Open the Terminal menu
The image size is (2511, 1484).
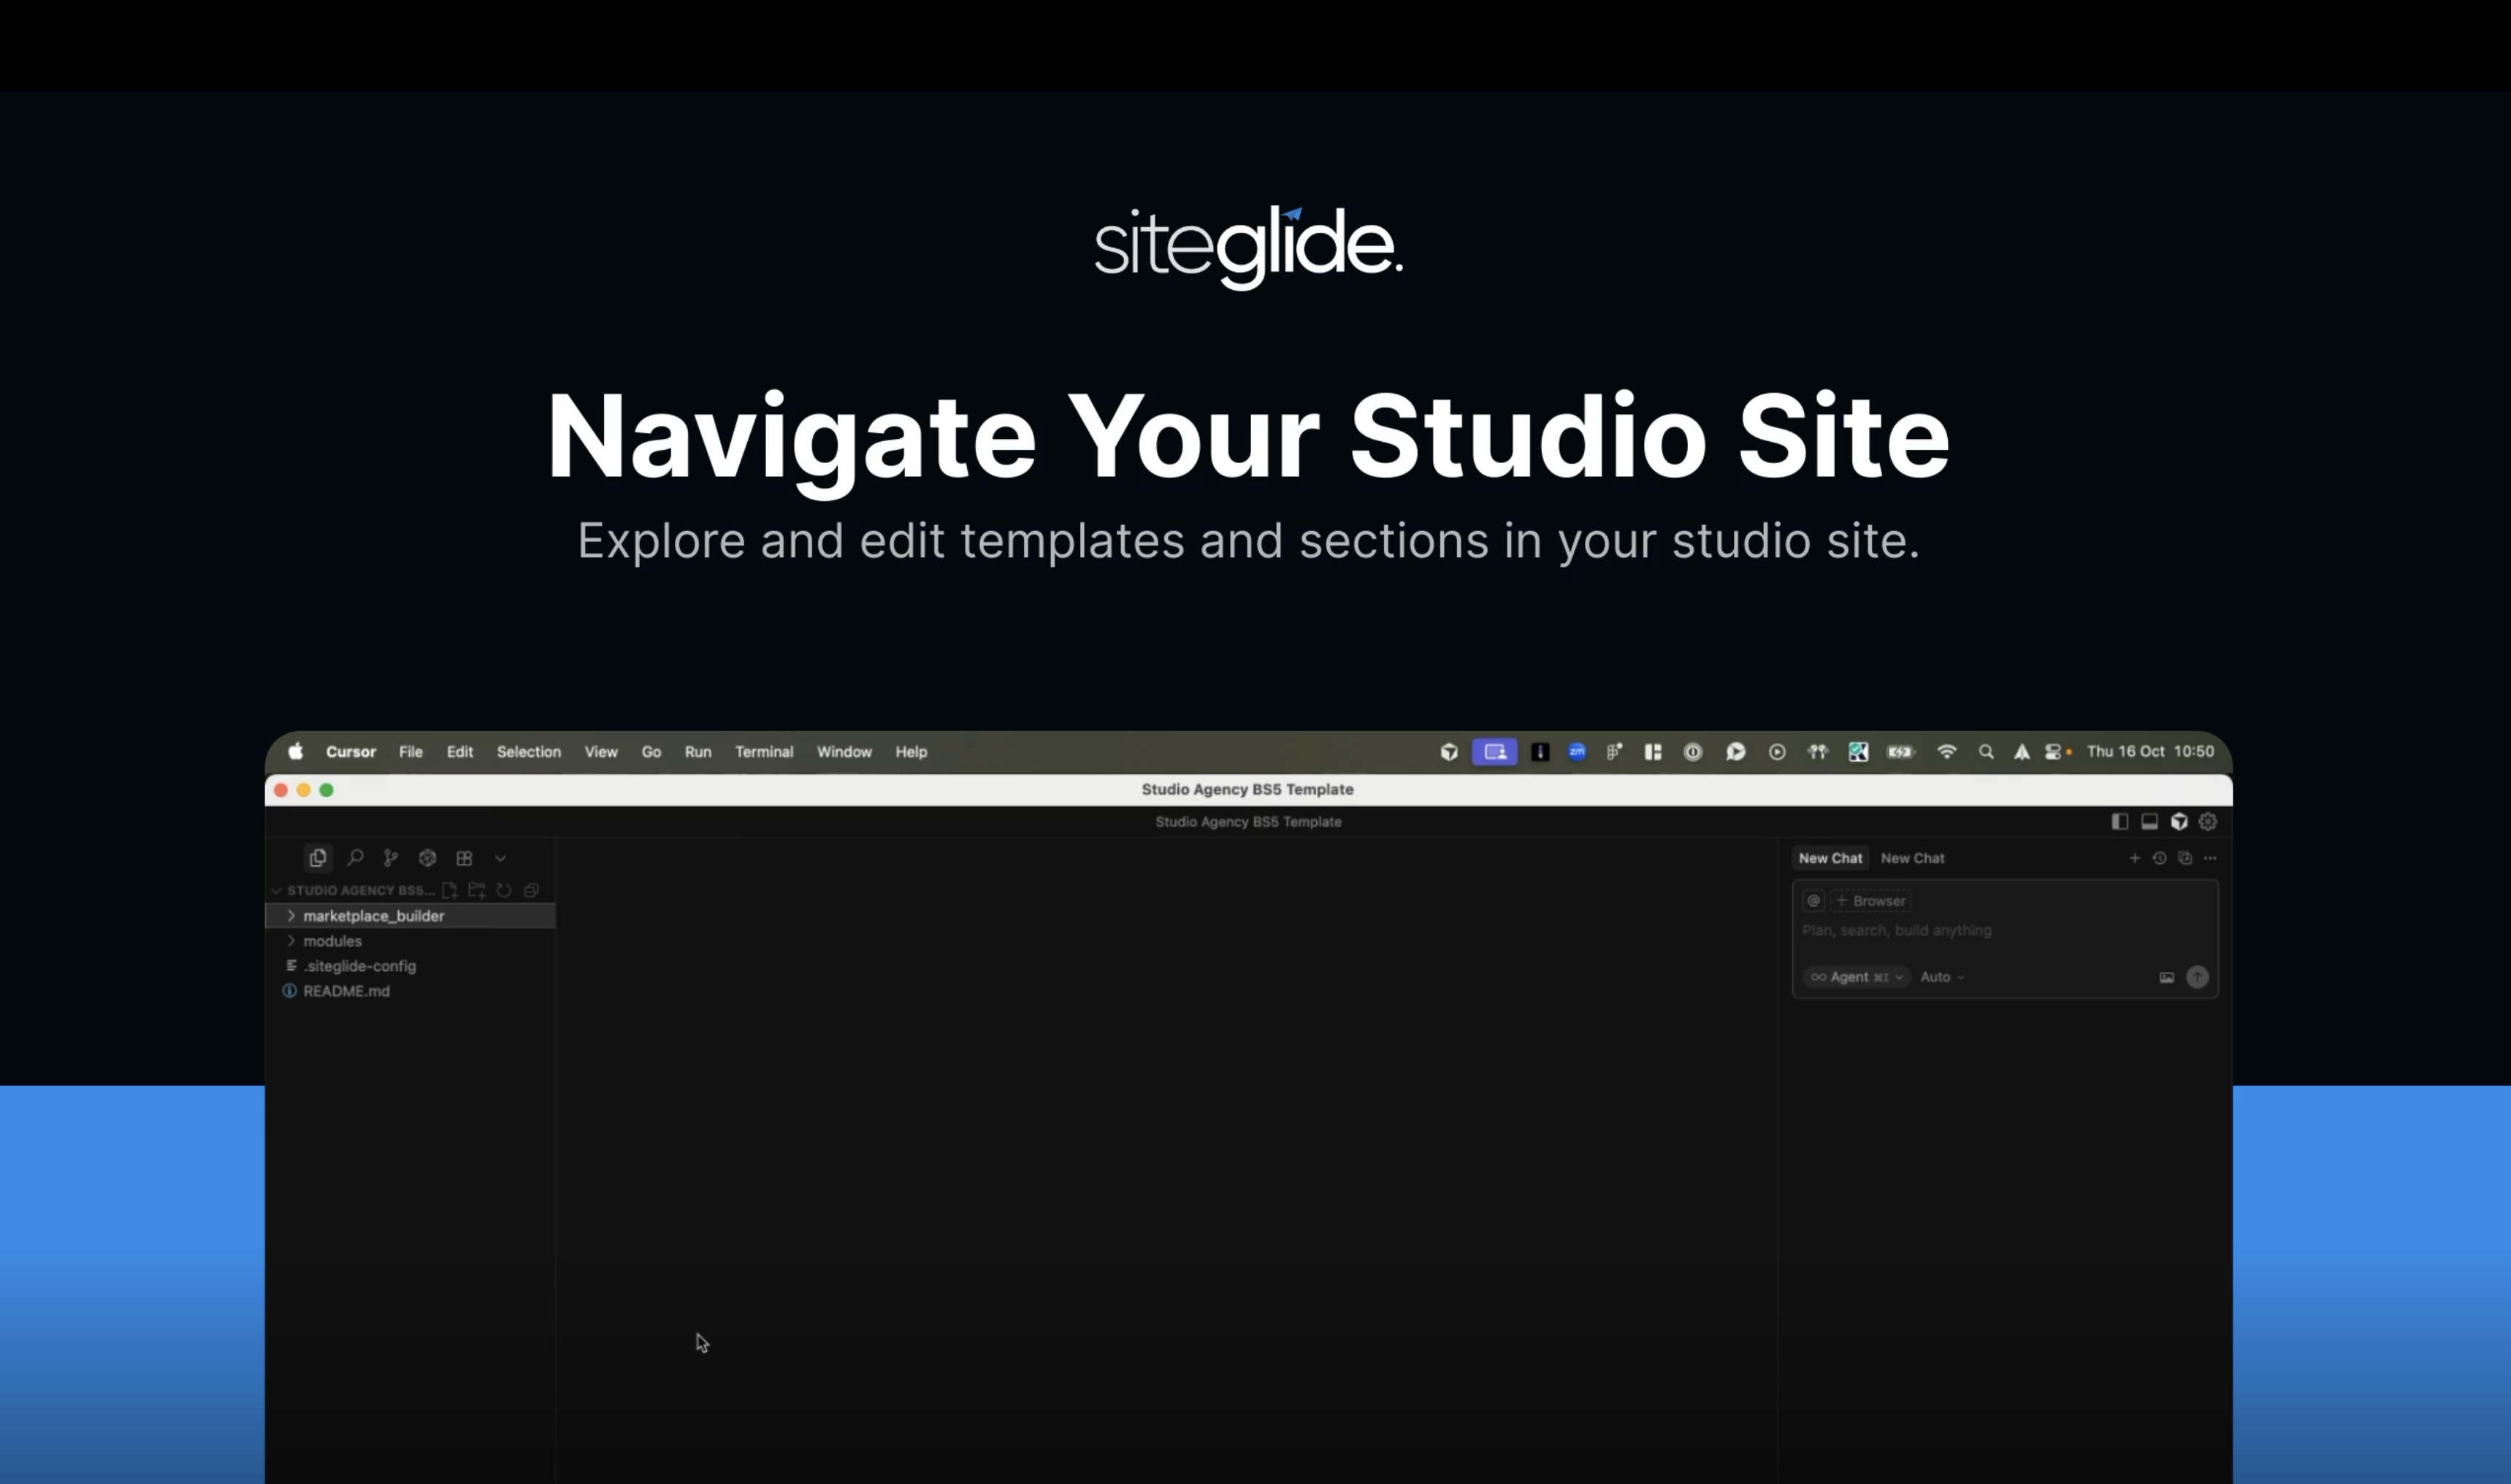(764, 752)
